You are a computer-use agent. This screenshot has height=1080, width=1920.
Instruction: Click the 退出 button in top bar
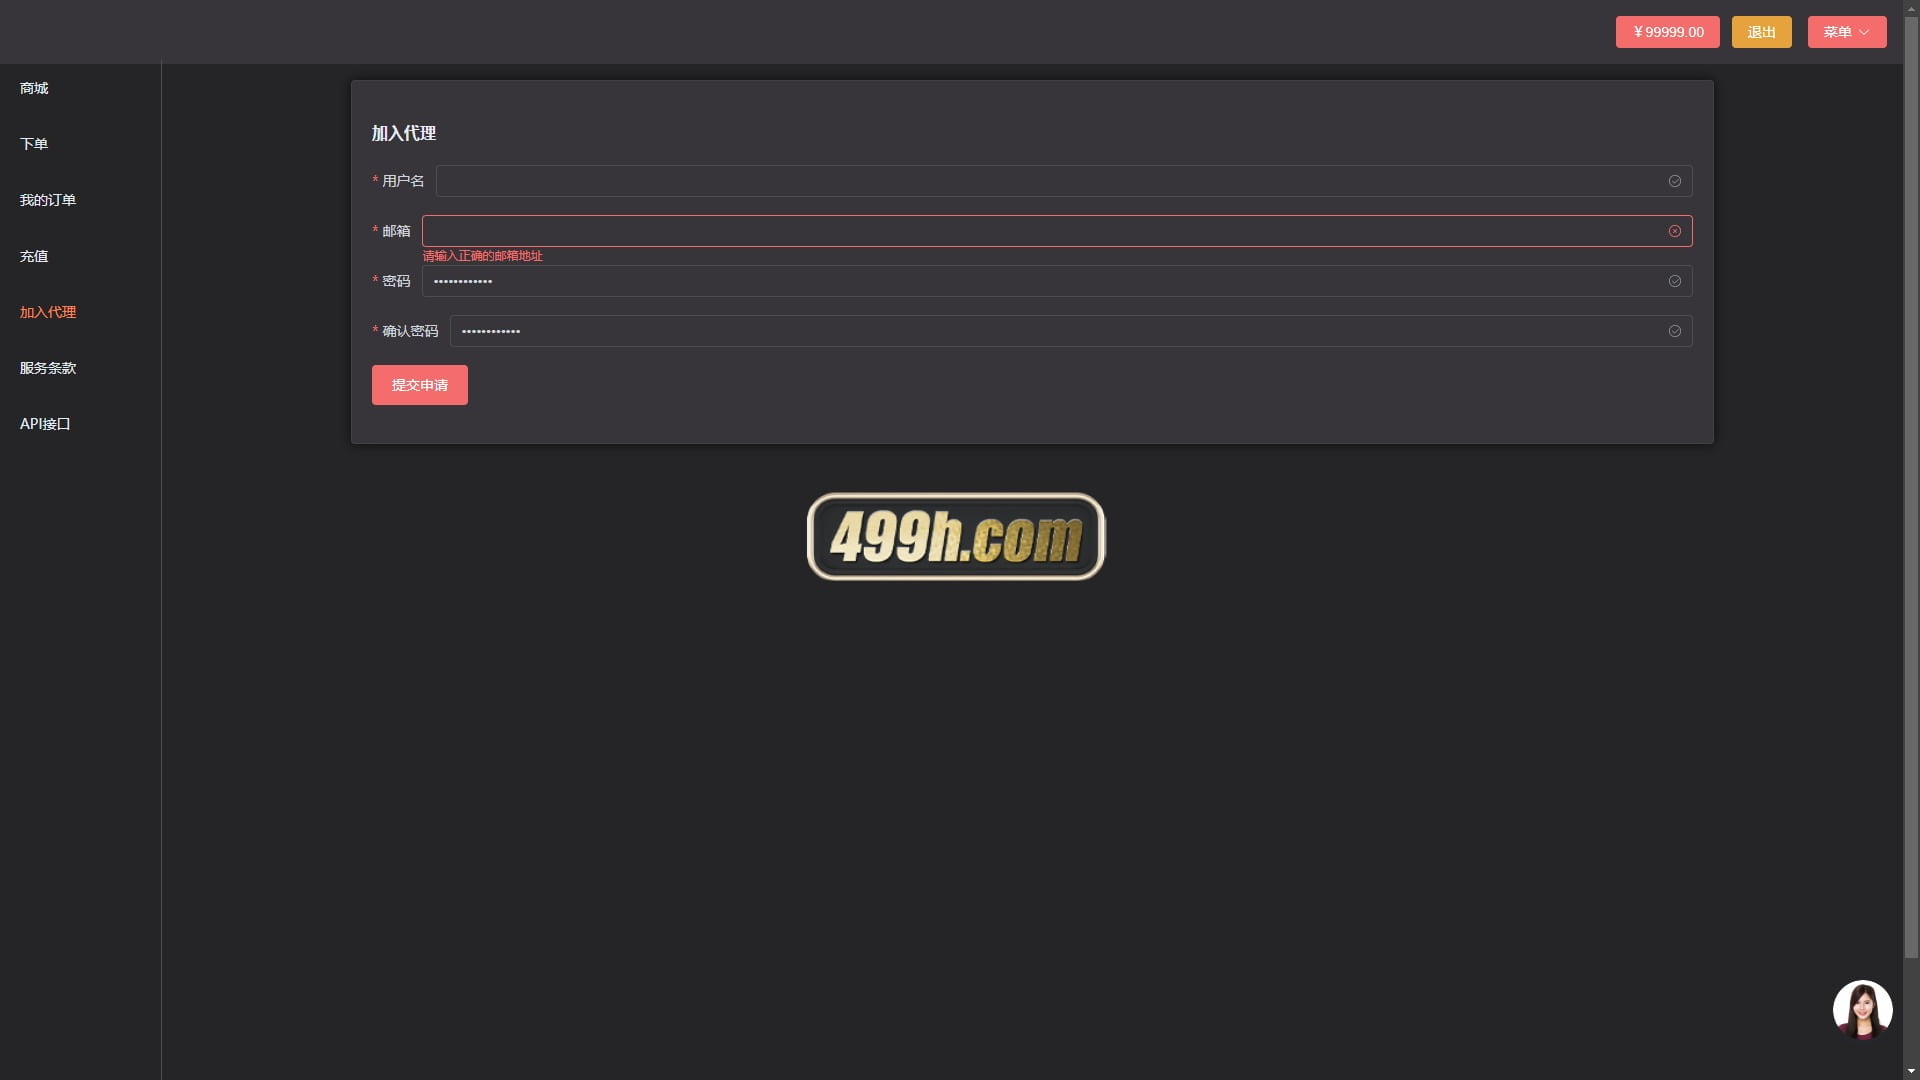click(1762, 32)
